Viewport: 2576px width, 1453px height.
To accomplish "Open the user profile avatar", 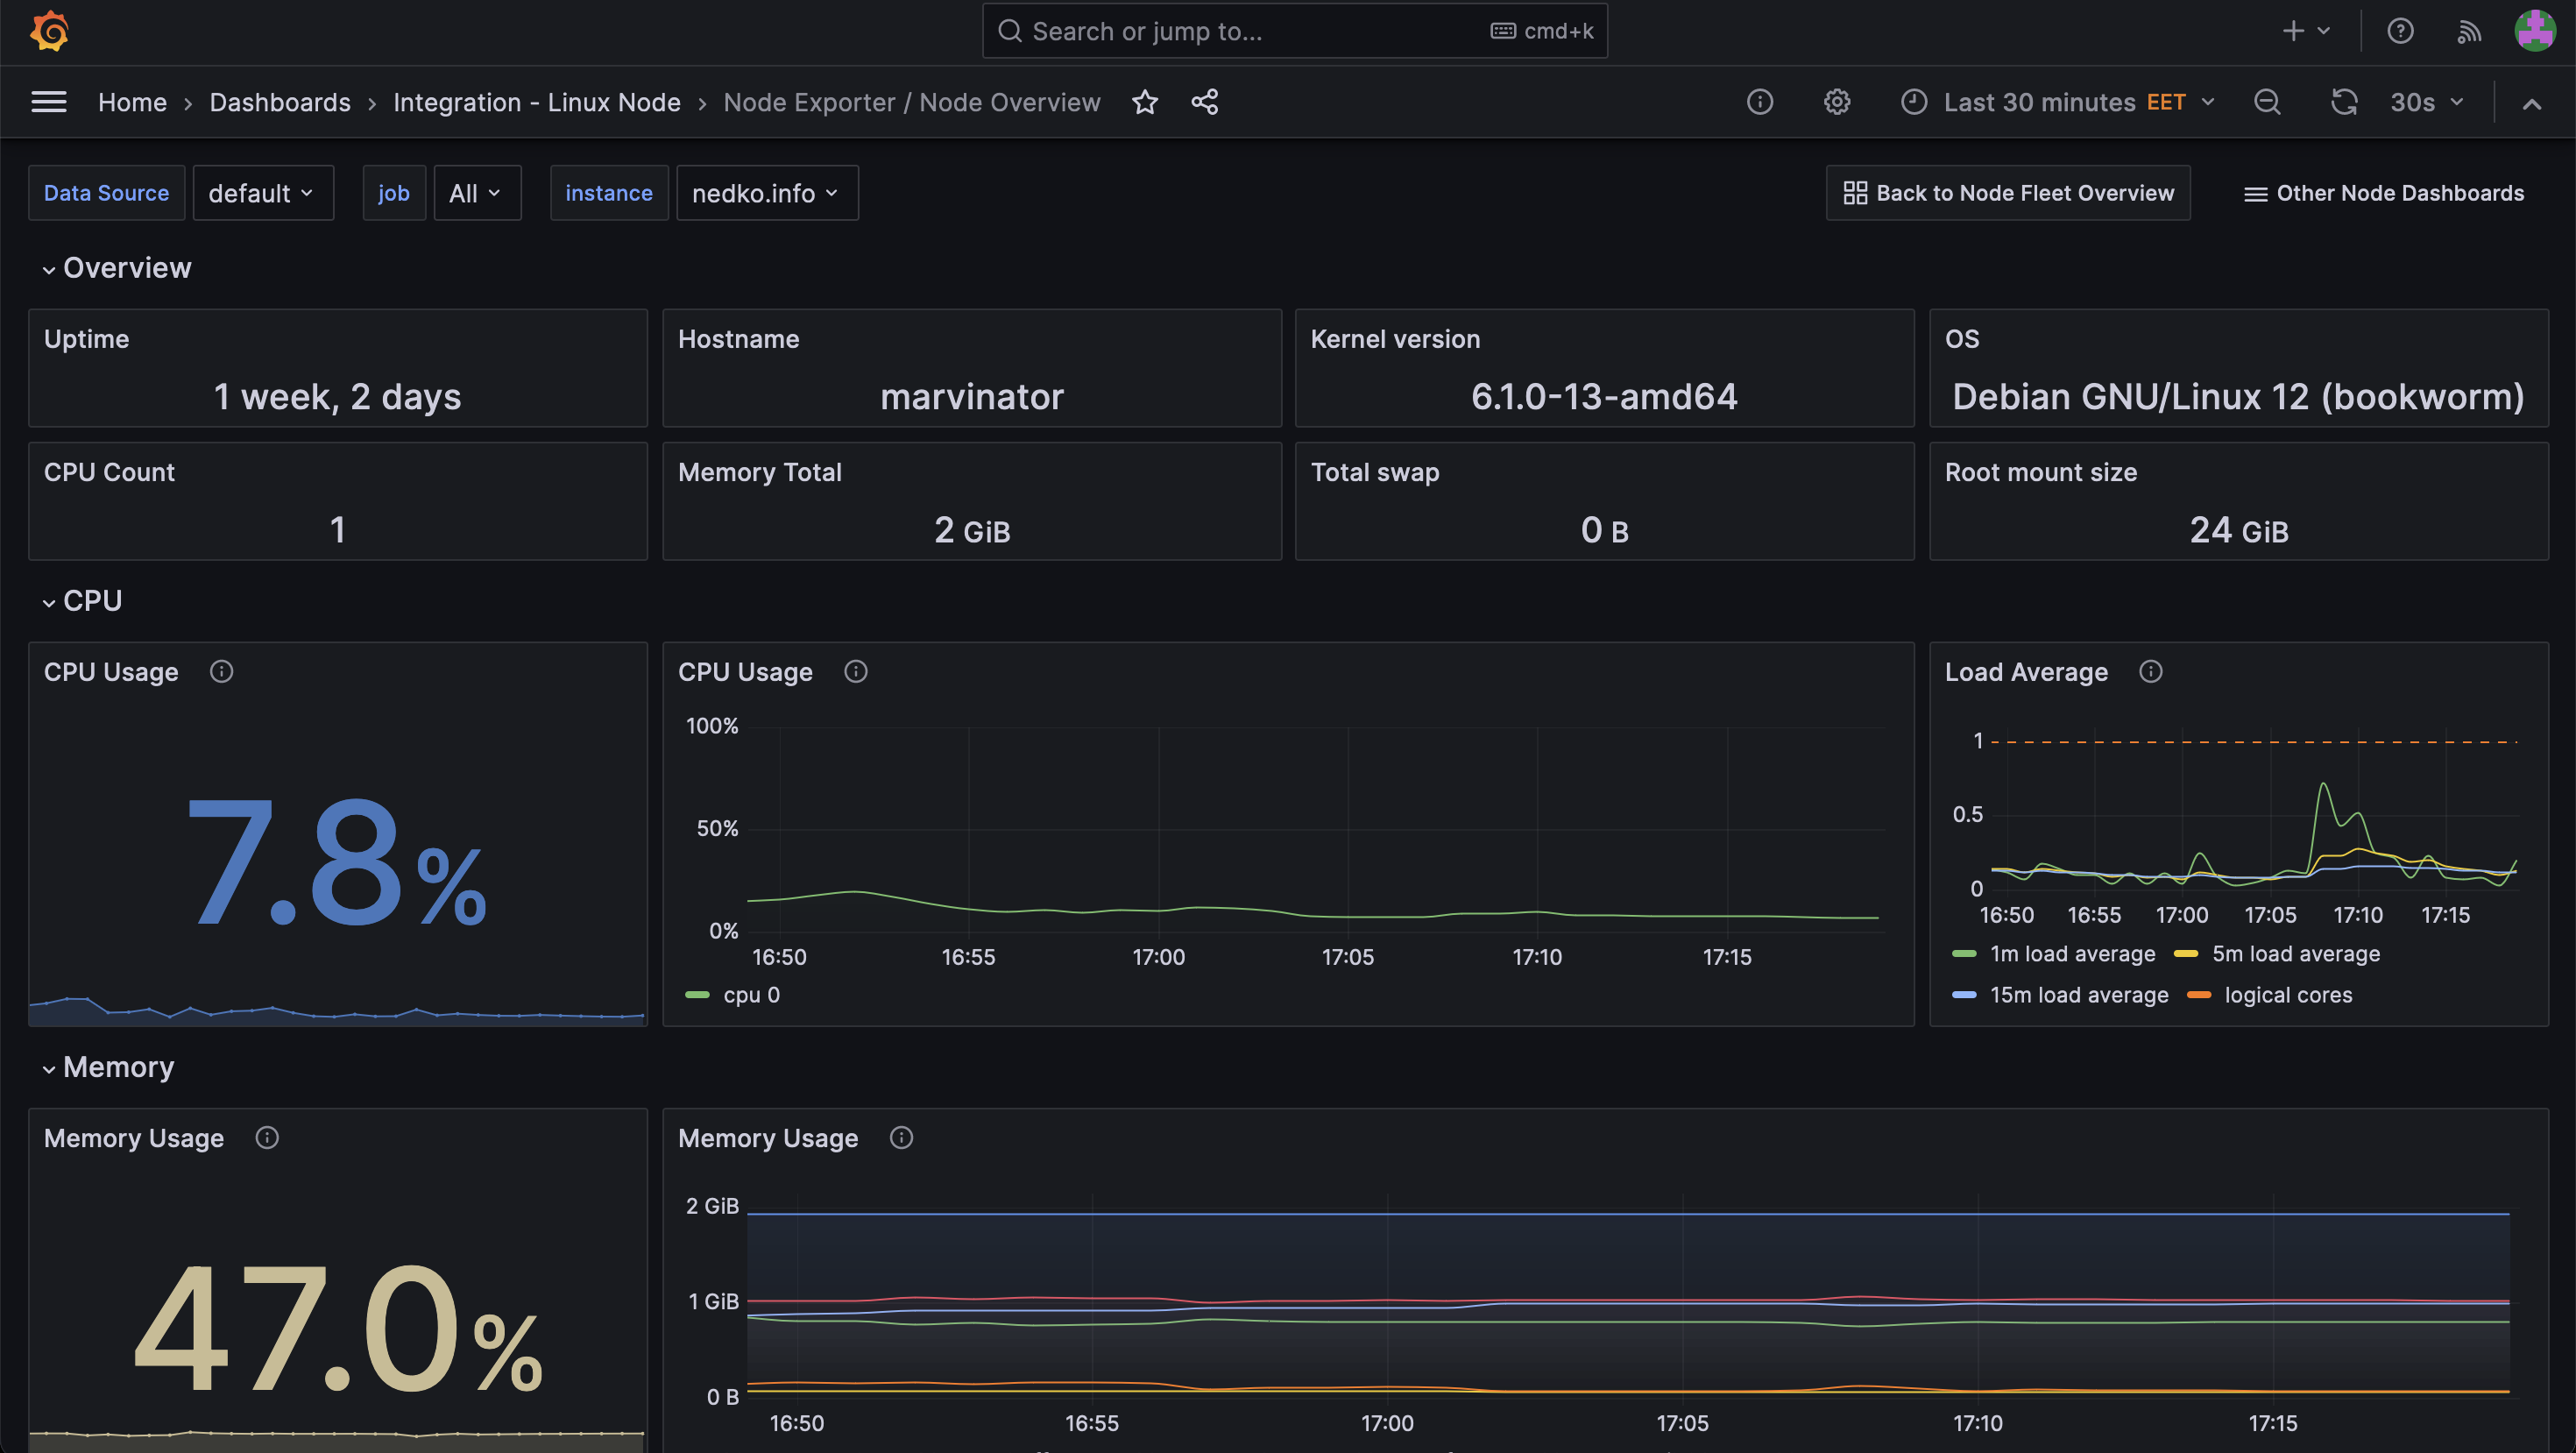I will (x=2535, y=31).
